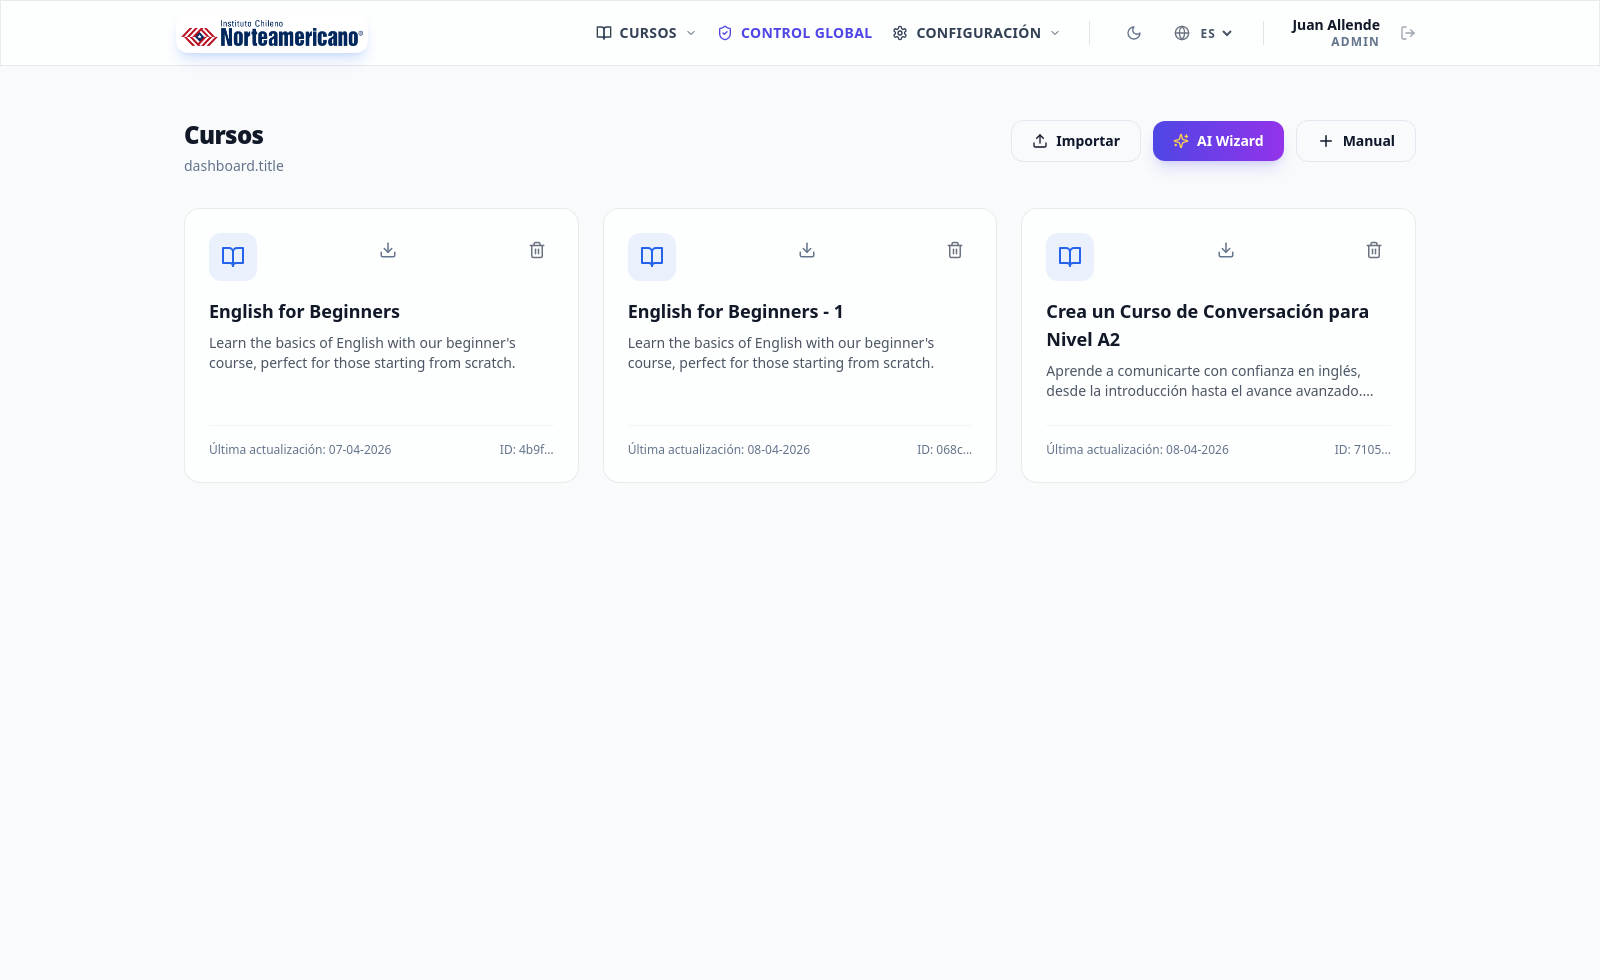The image size is (1600, 980).
Task: Open the English for Beginners course title
Action: (x=304, y=312)
